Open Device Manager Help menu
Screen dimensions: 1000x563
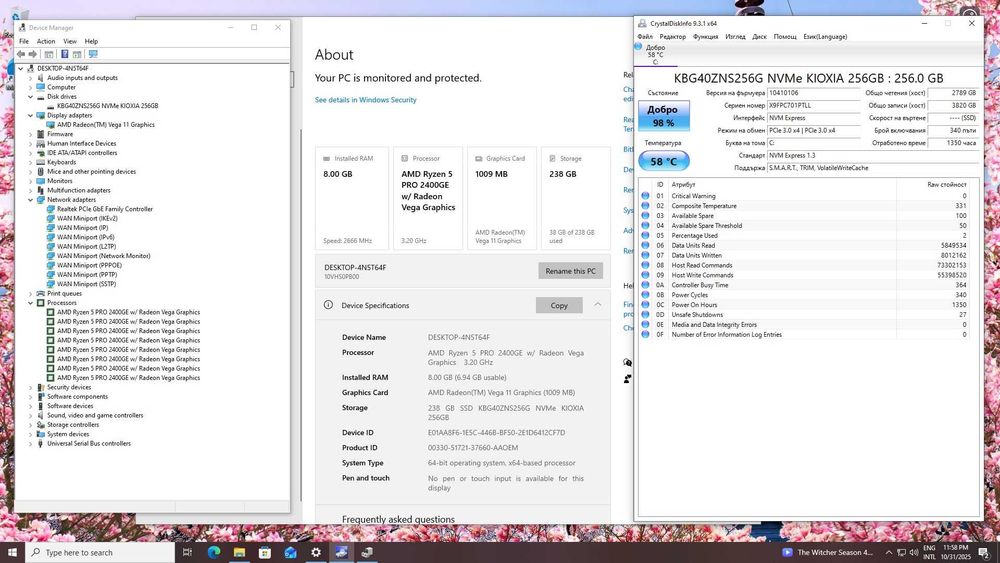coord(91,41)
